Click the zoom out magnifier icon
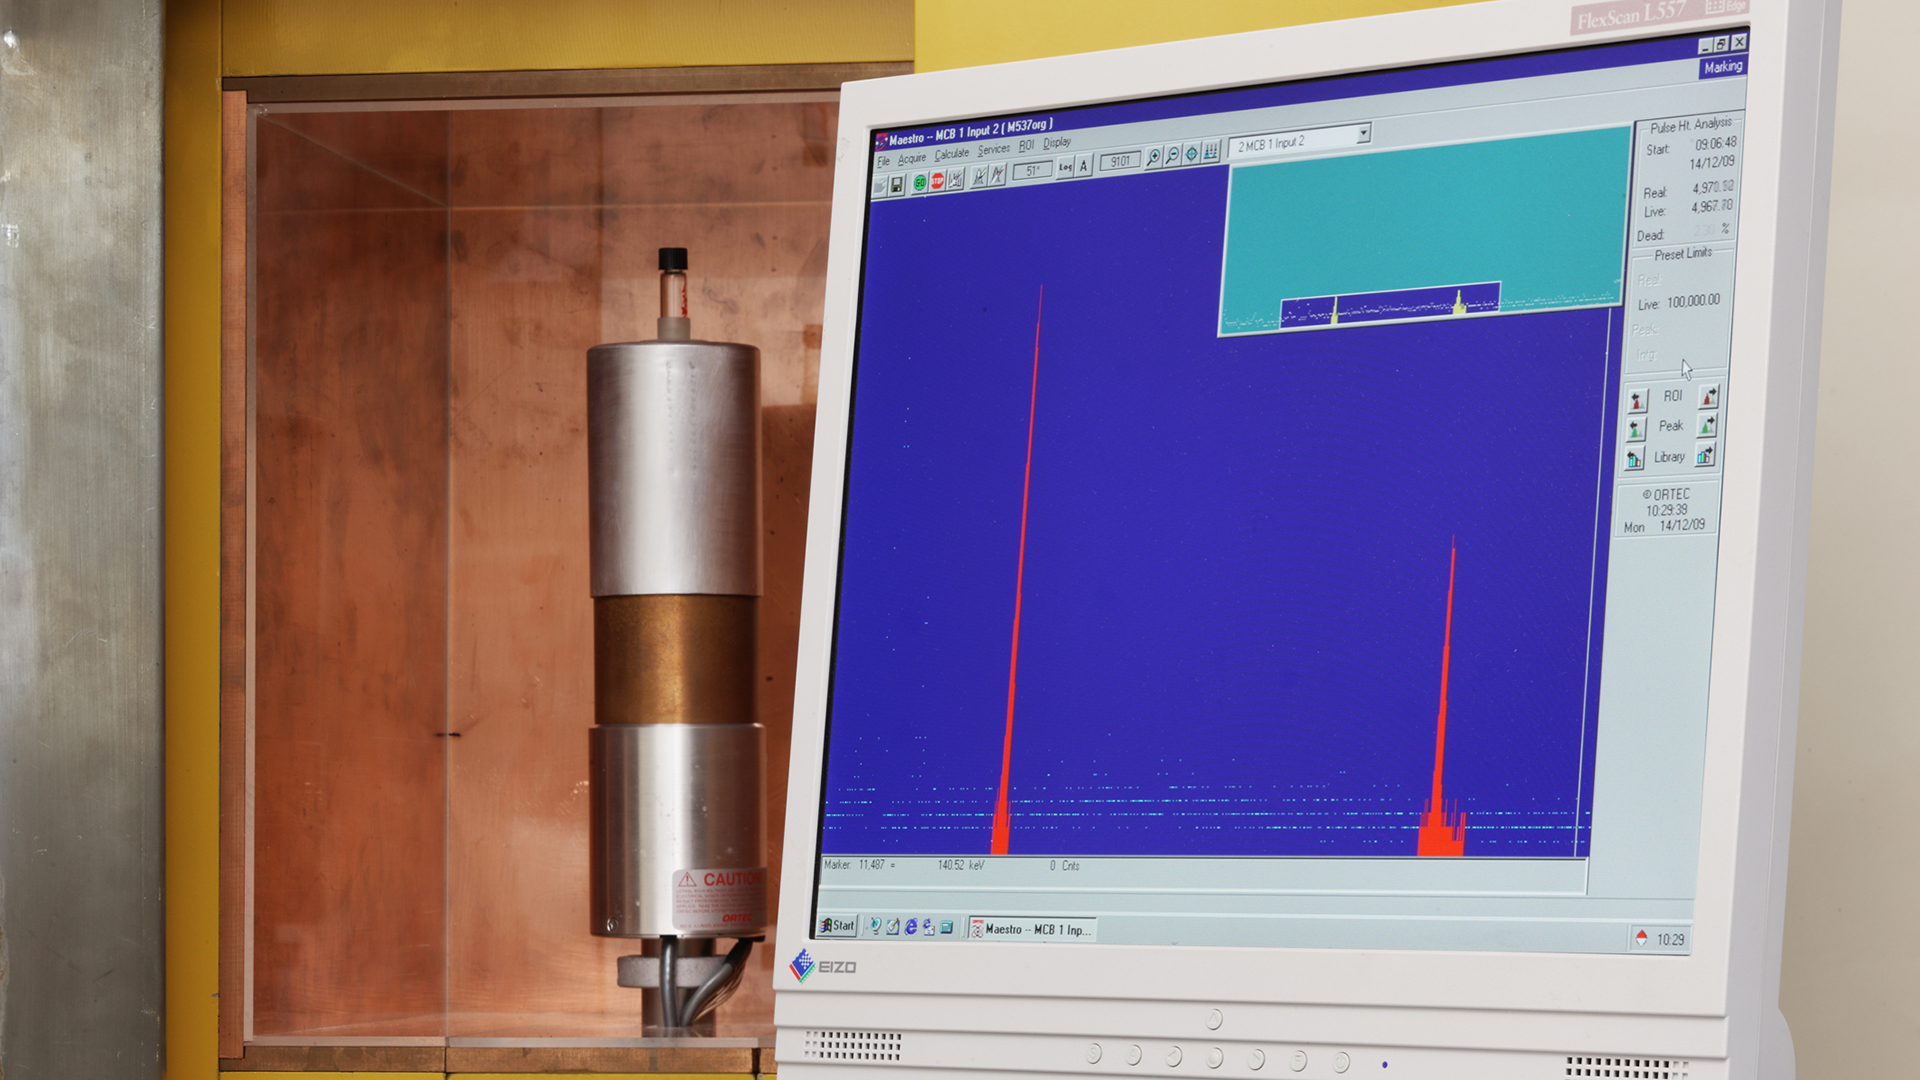Screen dimensions: 1920x1080 (x=1172, y=156)
